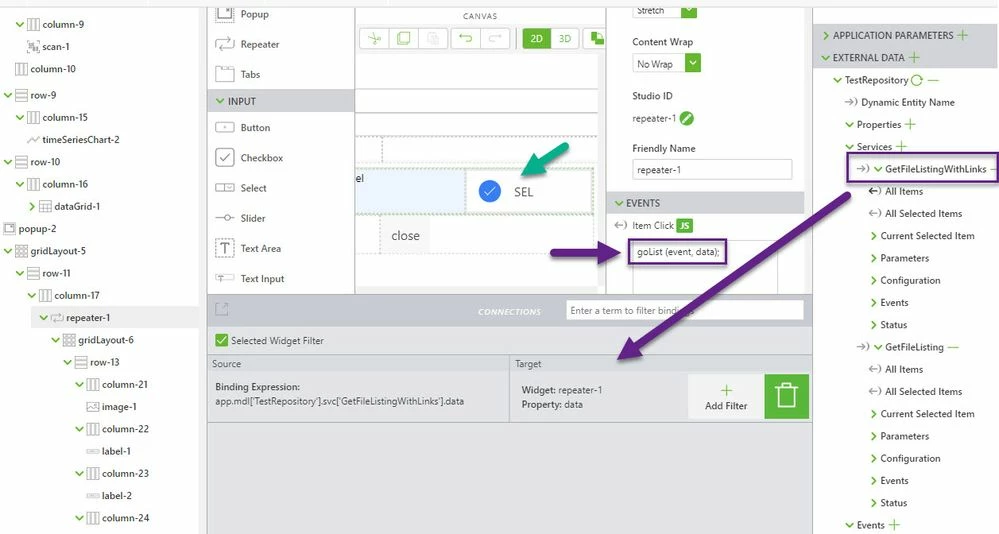This screenshot has width=999, height=534.
Task: Delete the binding with trash icon
Action: 786,396
